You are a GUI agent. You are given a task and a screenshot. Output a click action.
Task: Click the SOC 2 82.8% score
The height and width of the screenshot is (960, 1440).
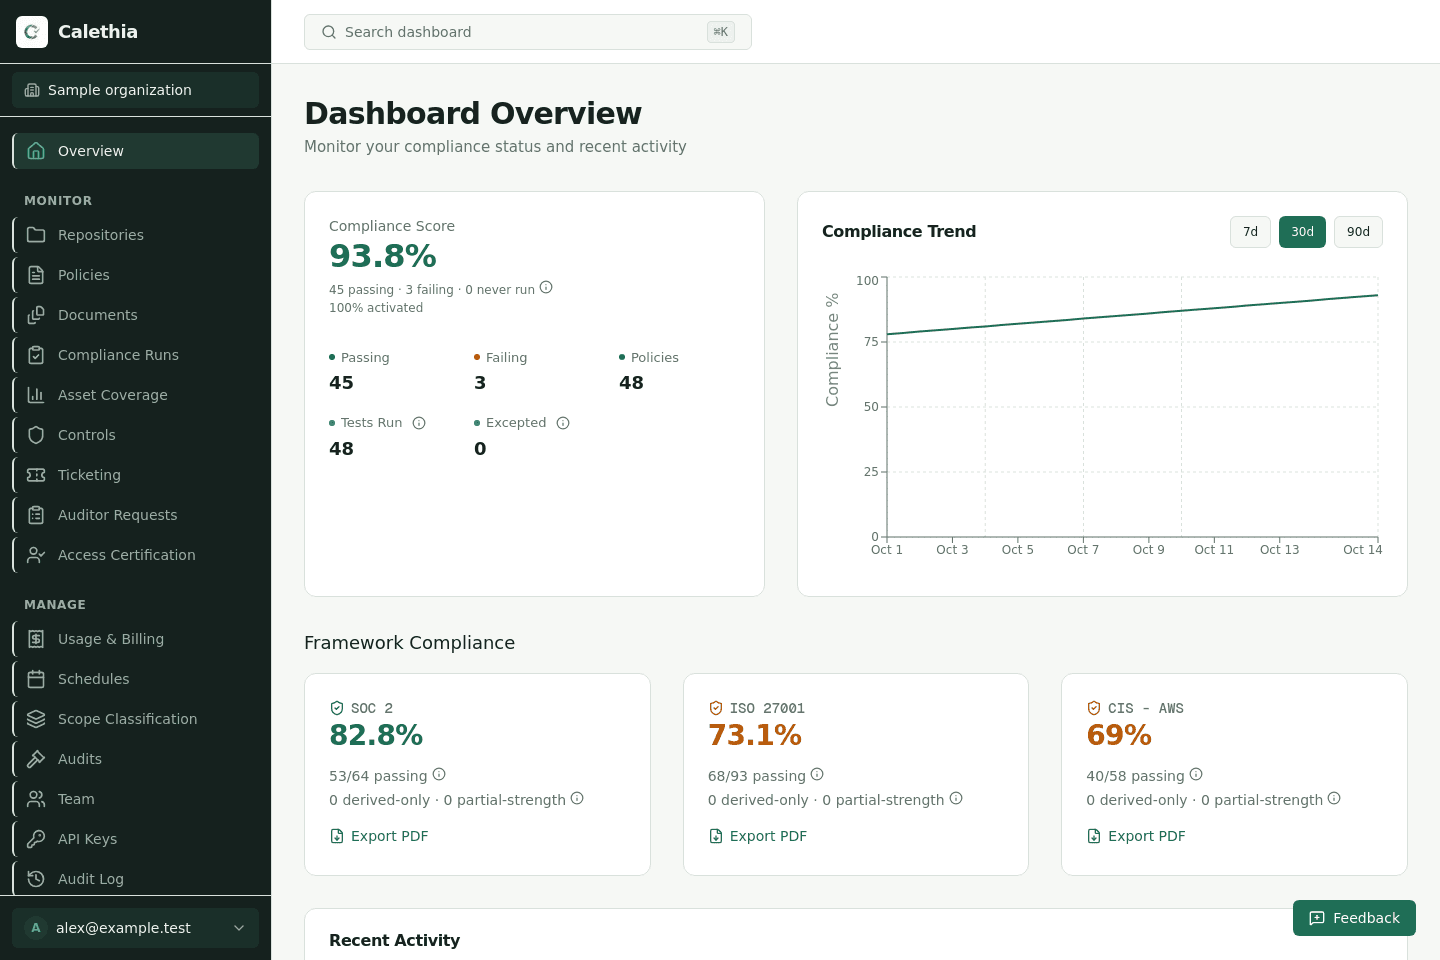376,735
